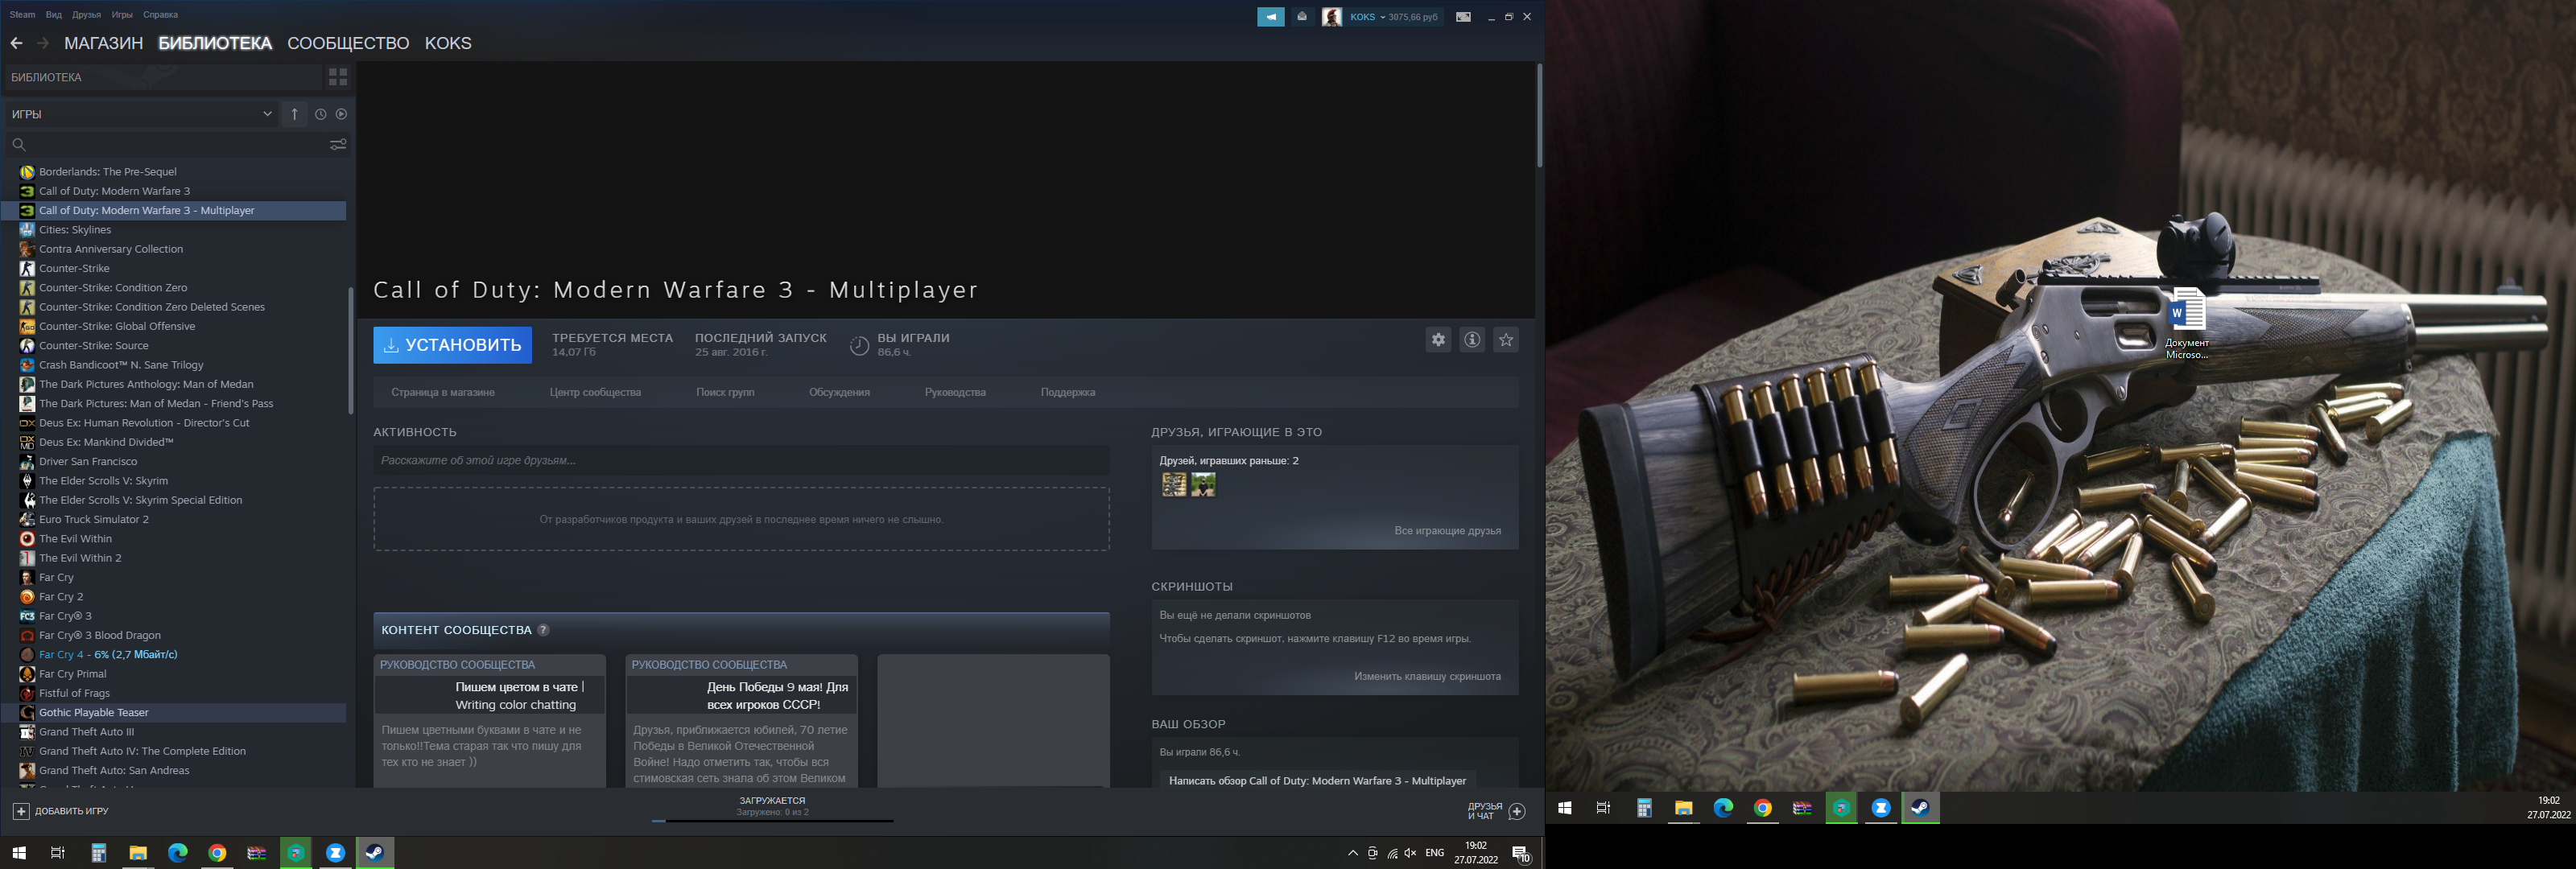Viewport: 2576px width, 869px height.
Task: Open Страница в магазине link
Action: pyautogui.click(x=443, y=392)
